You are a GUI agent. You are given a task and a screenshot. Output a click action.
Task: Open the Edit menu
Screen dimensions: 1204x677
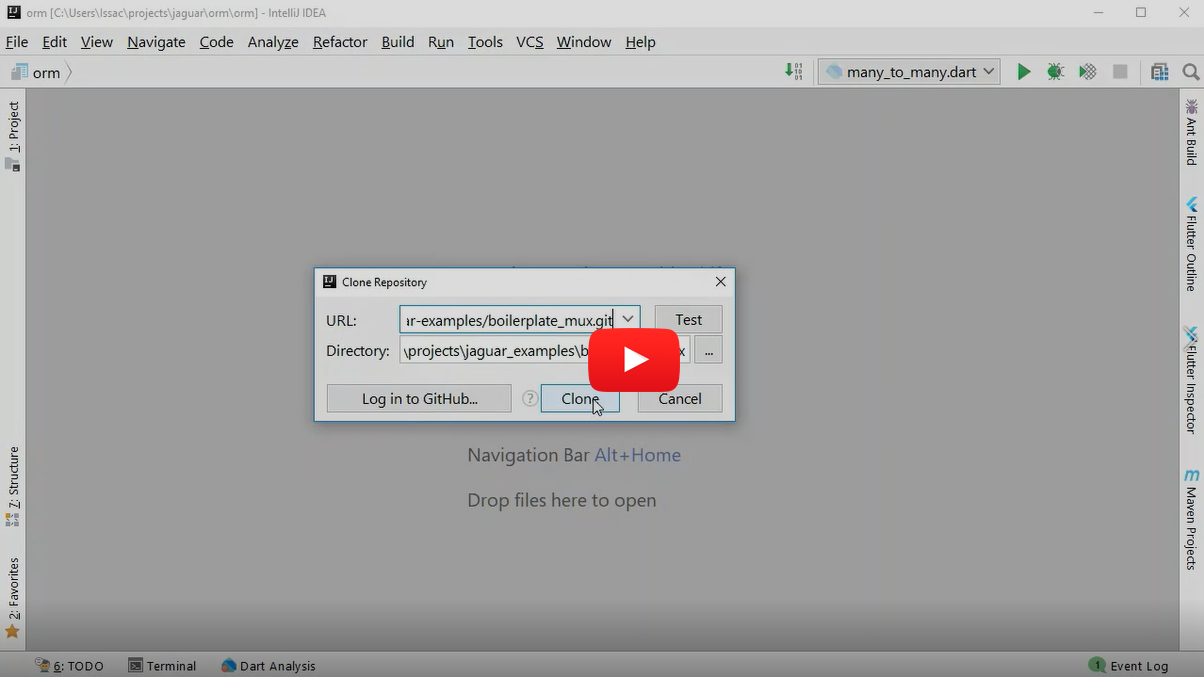pos(54,42)
